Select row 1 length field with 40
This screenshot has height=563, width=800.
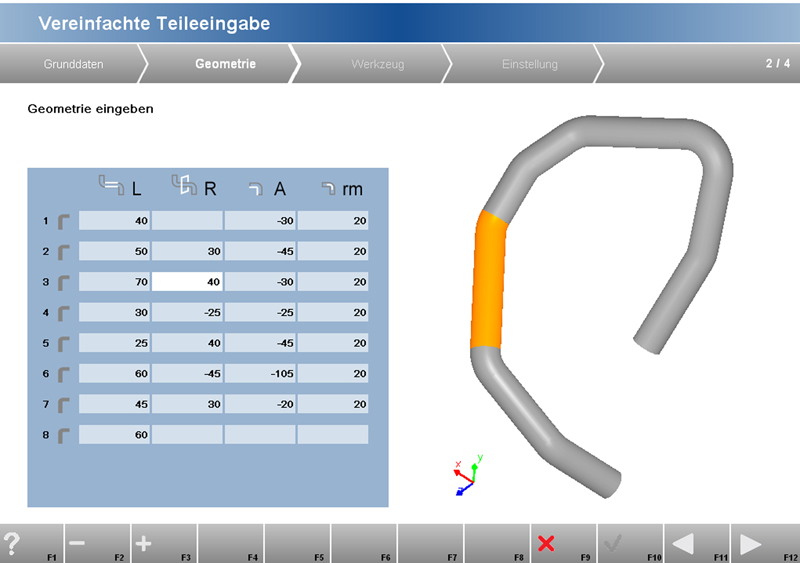(x=114, y=221)
